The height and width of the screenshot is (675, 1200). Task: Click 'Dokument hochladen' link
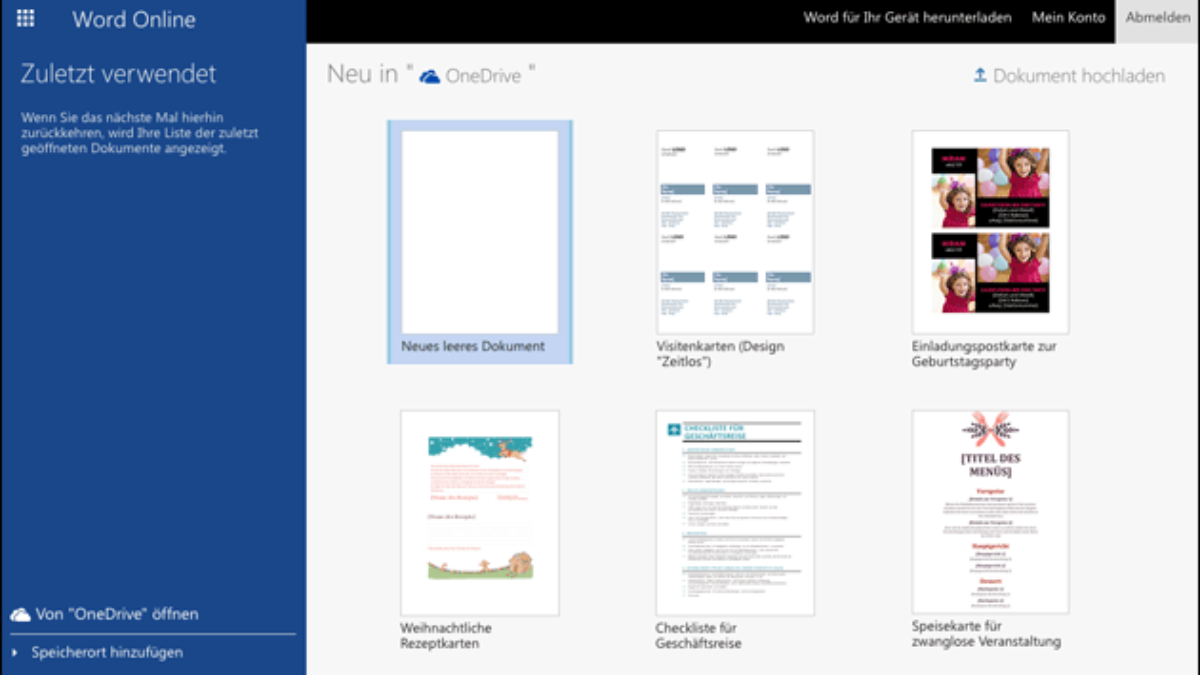[1079, 75]
